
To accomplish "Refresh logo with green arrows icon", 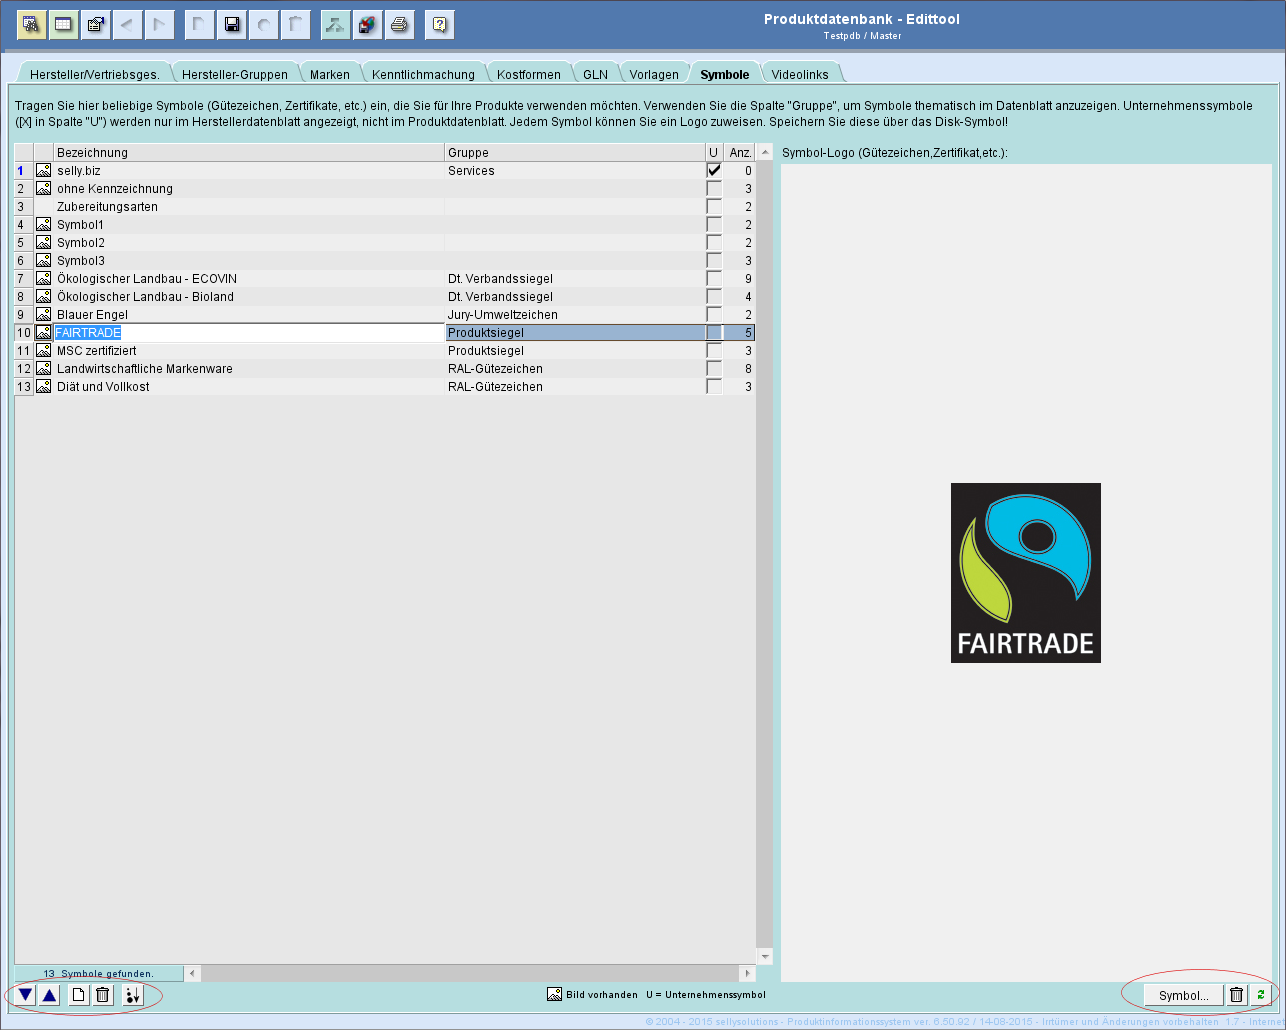I will click(1261, 995).
